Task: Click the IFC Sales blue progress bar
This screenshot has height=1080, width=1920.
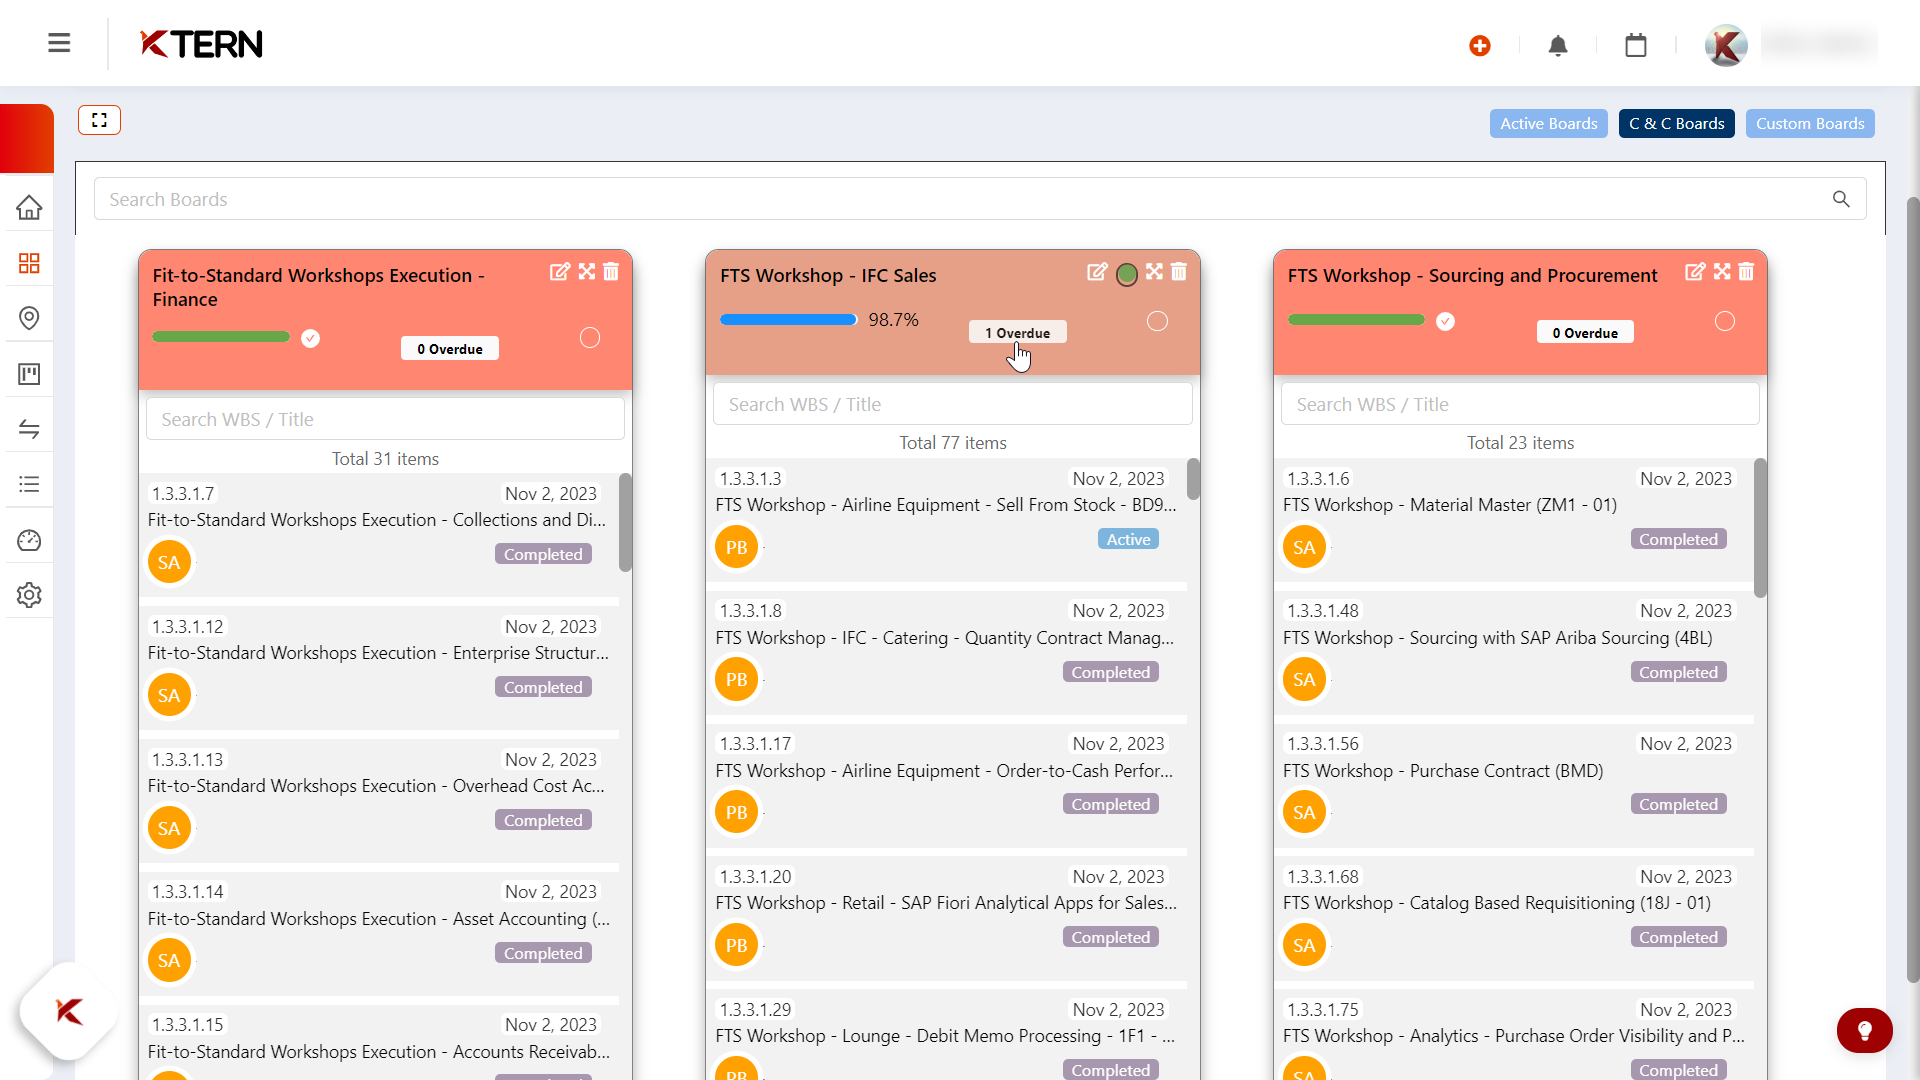Action: click(x=789, y=320)
